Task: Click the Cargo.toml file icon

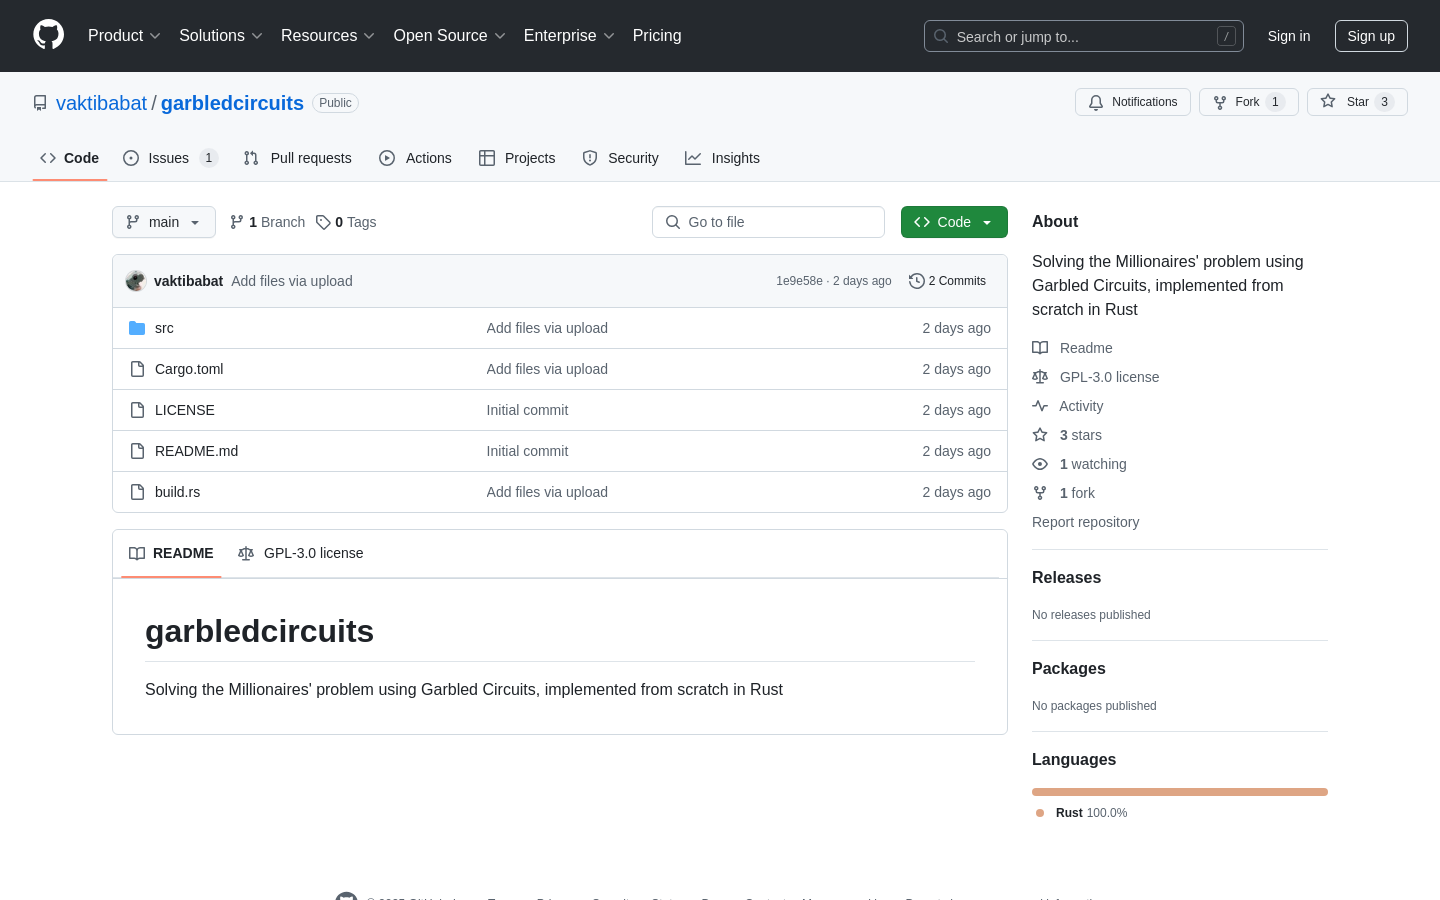Action: (x=137, y=369)
